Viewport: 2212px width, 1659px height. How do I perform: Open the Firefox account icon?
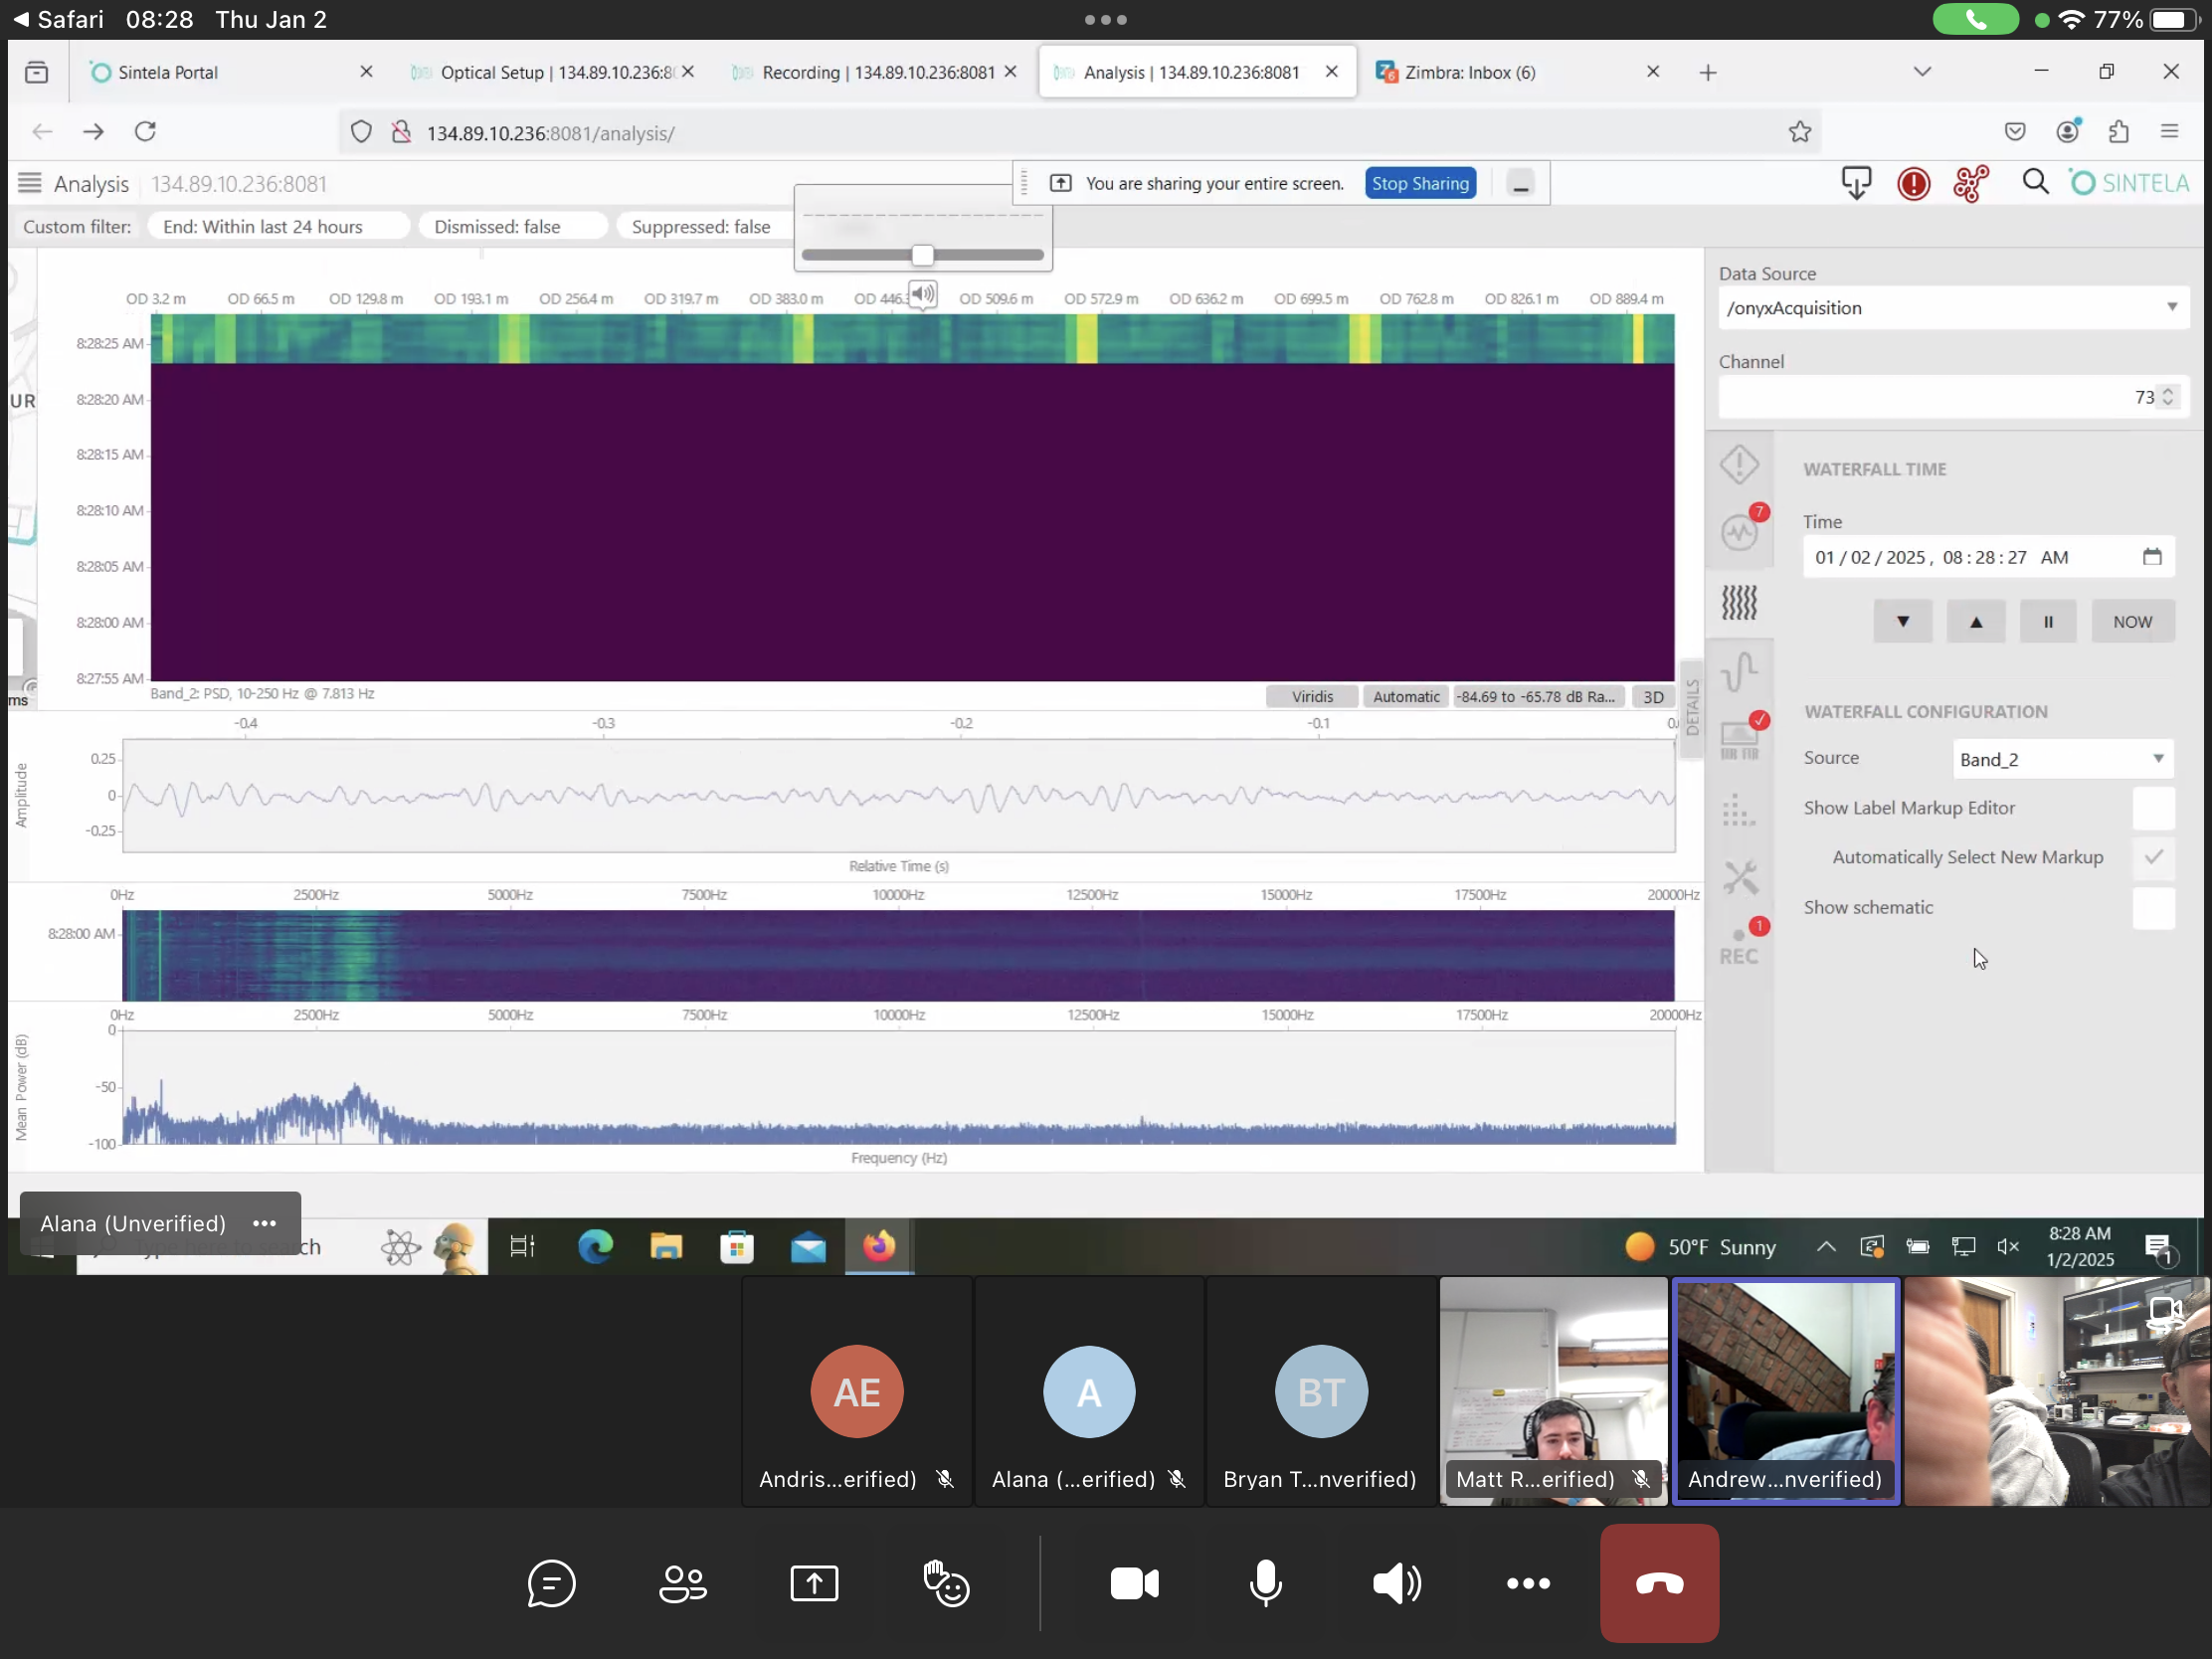pyautogui.click(x=2068, y=132)
